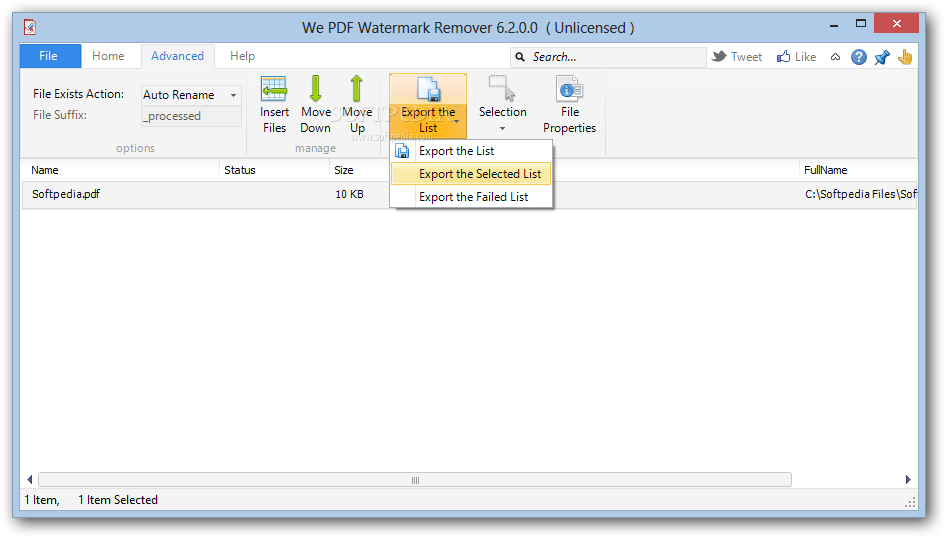Click the save icon beside Export the List
946x538 pixels.
coord(402,151)
